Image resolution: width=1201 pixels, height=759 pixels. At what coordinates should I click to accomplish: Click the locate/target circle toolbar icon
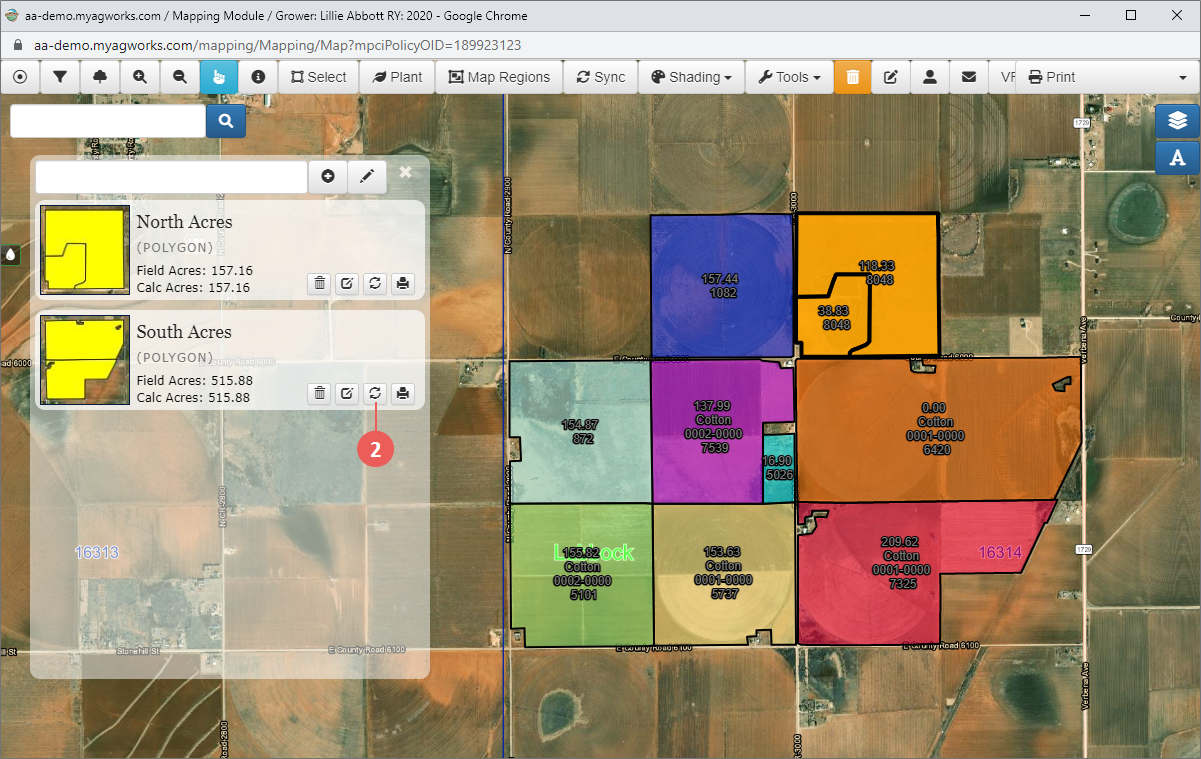coord(20,77)
